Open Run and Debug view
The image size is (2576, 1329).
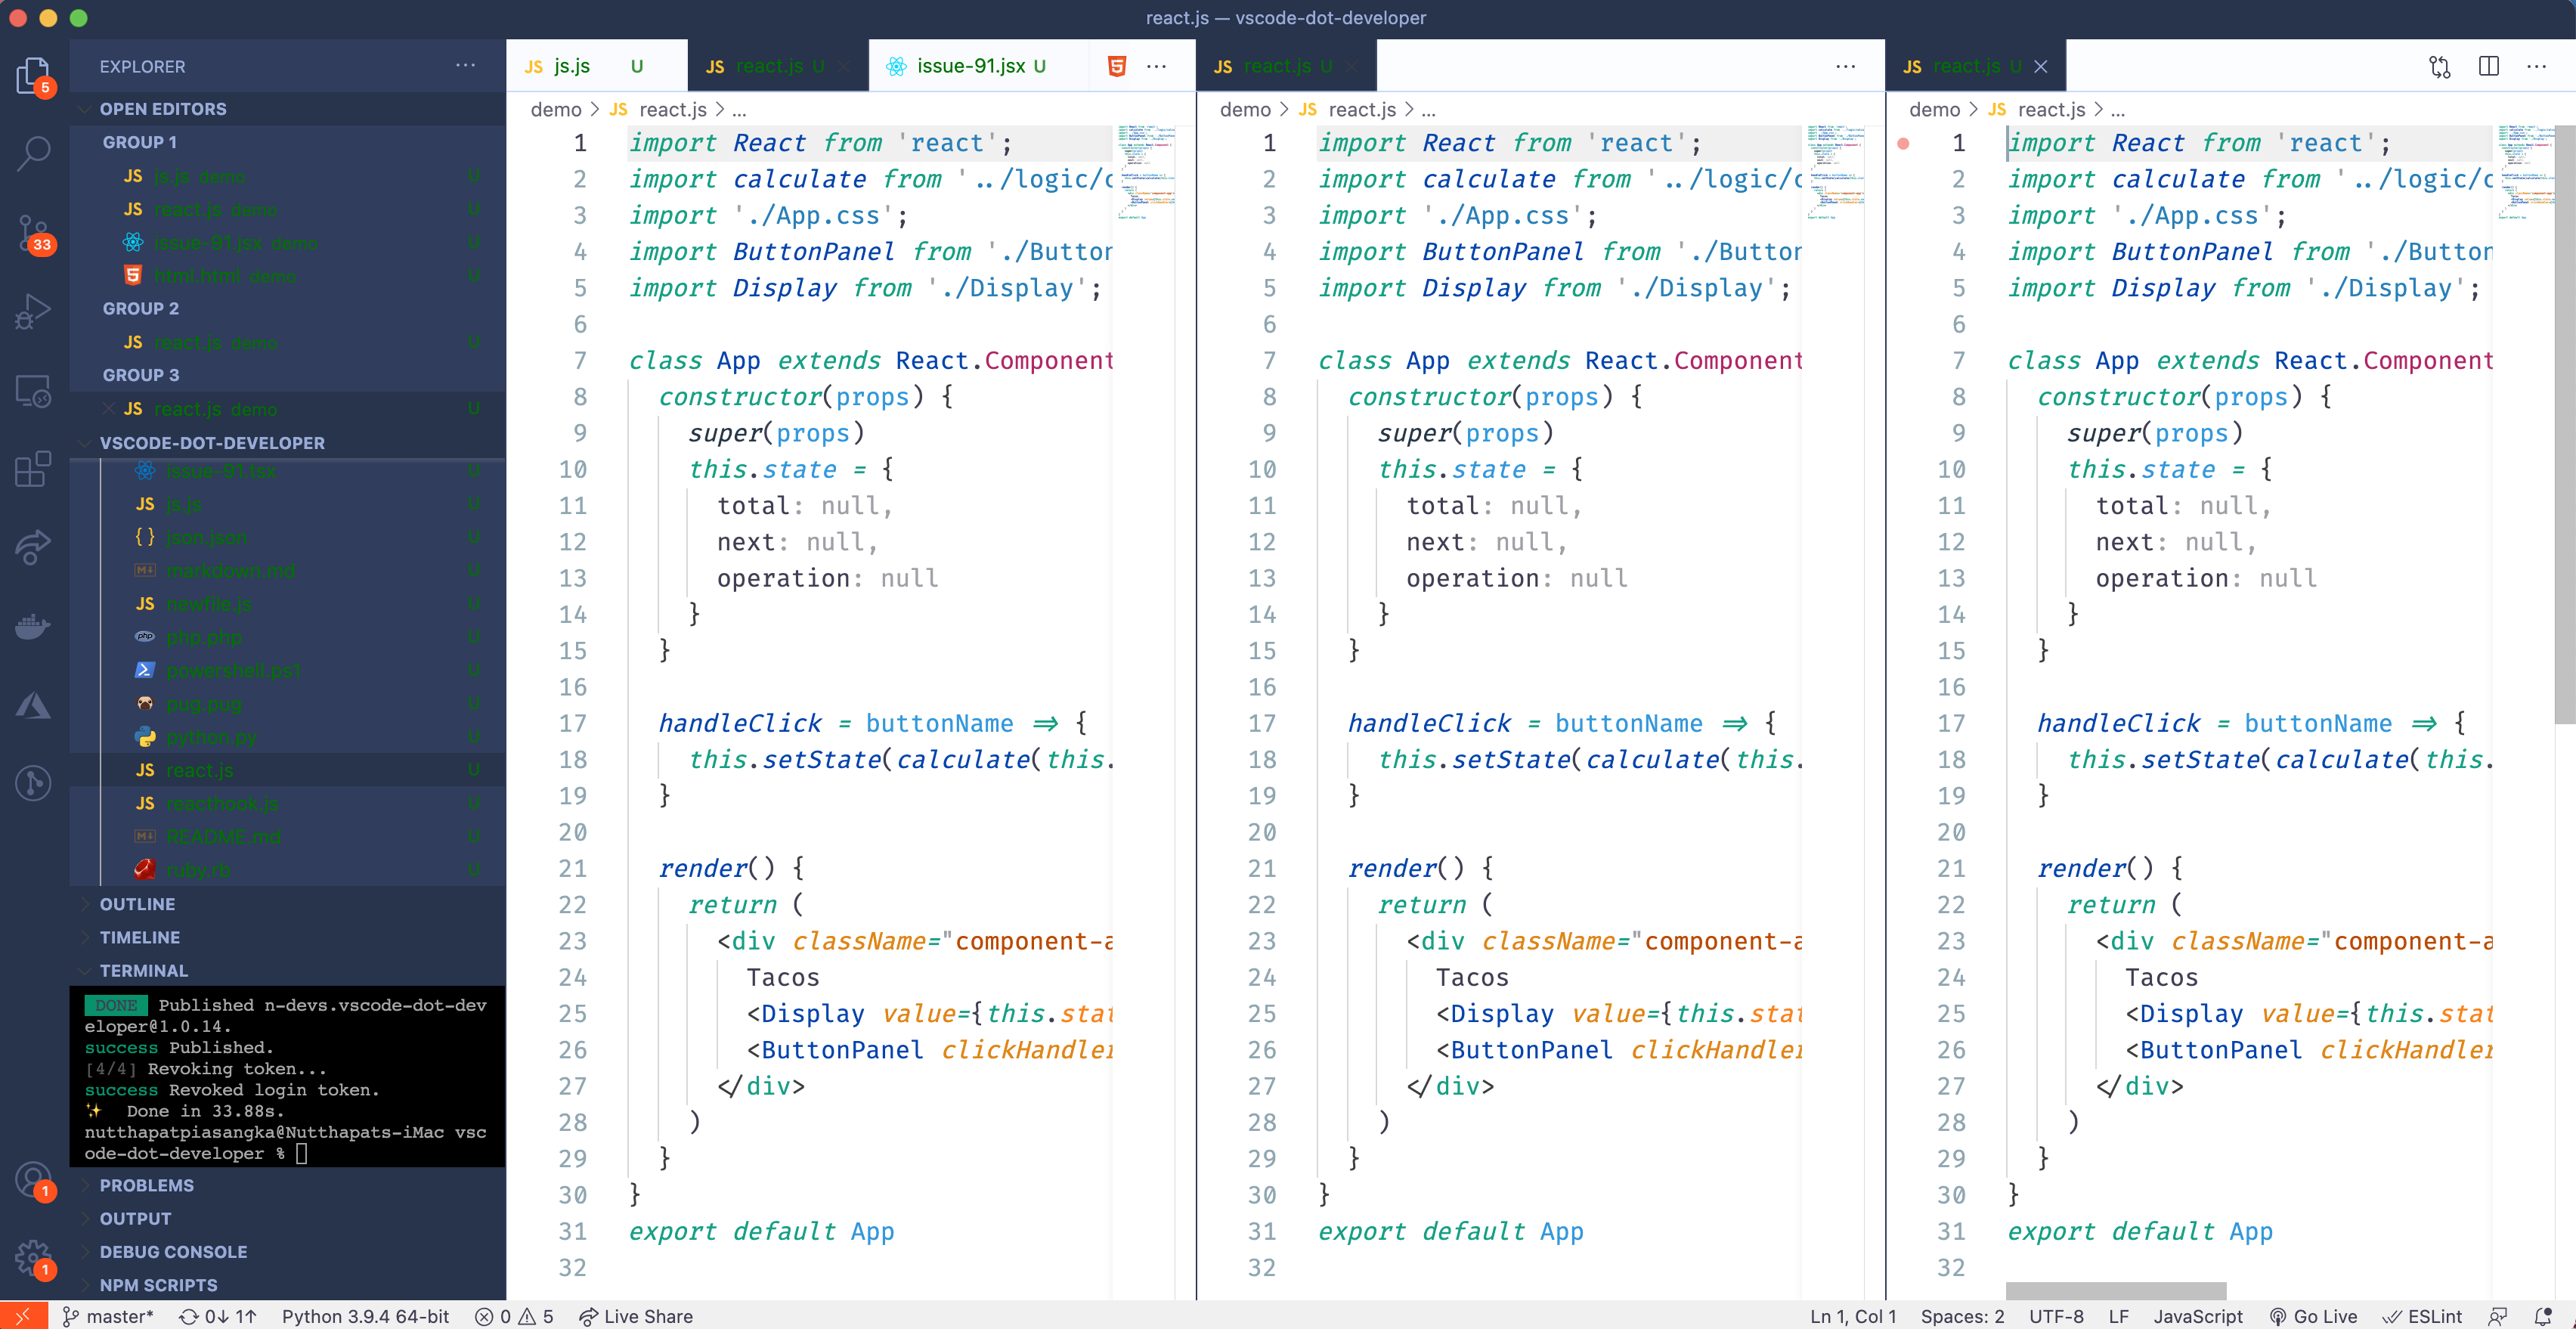34,311
